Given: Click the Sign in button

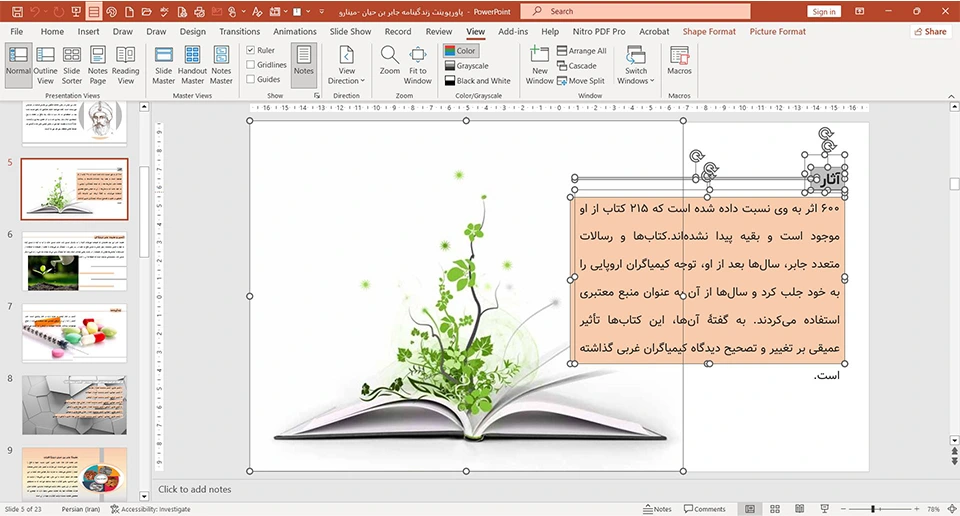Looking at the screenshot, I should (823, 12).
